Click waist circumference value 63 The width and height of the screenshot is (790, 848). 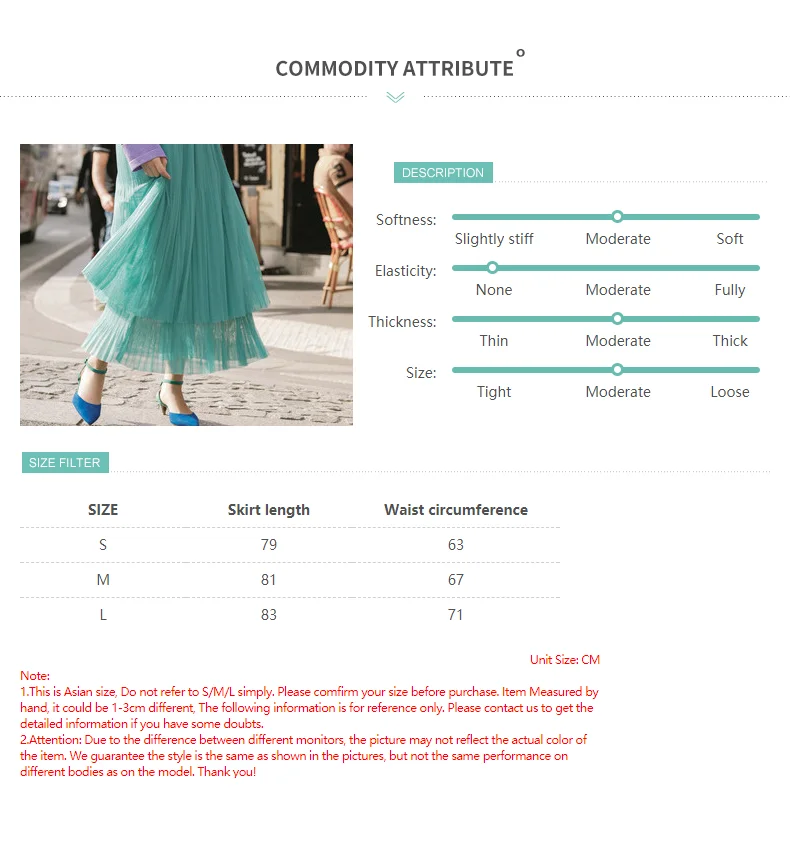click(456, 545)
